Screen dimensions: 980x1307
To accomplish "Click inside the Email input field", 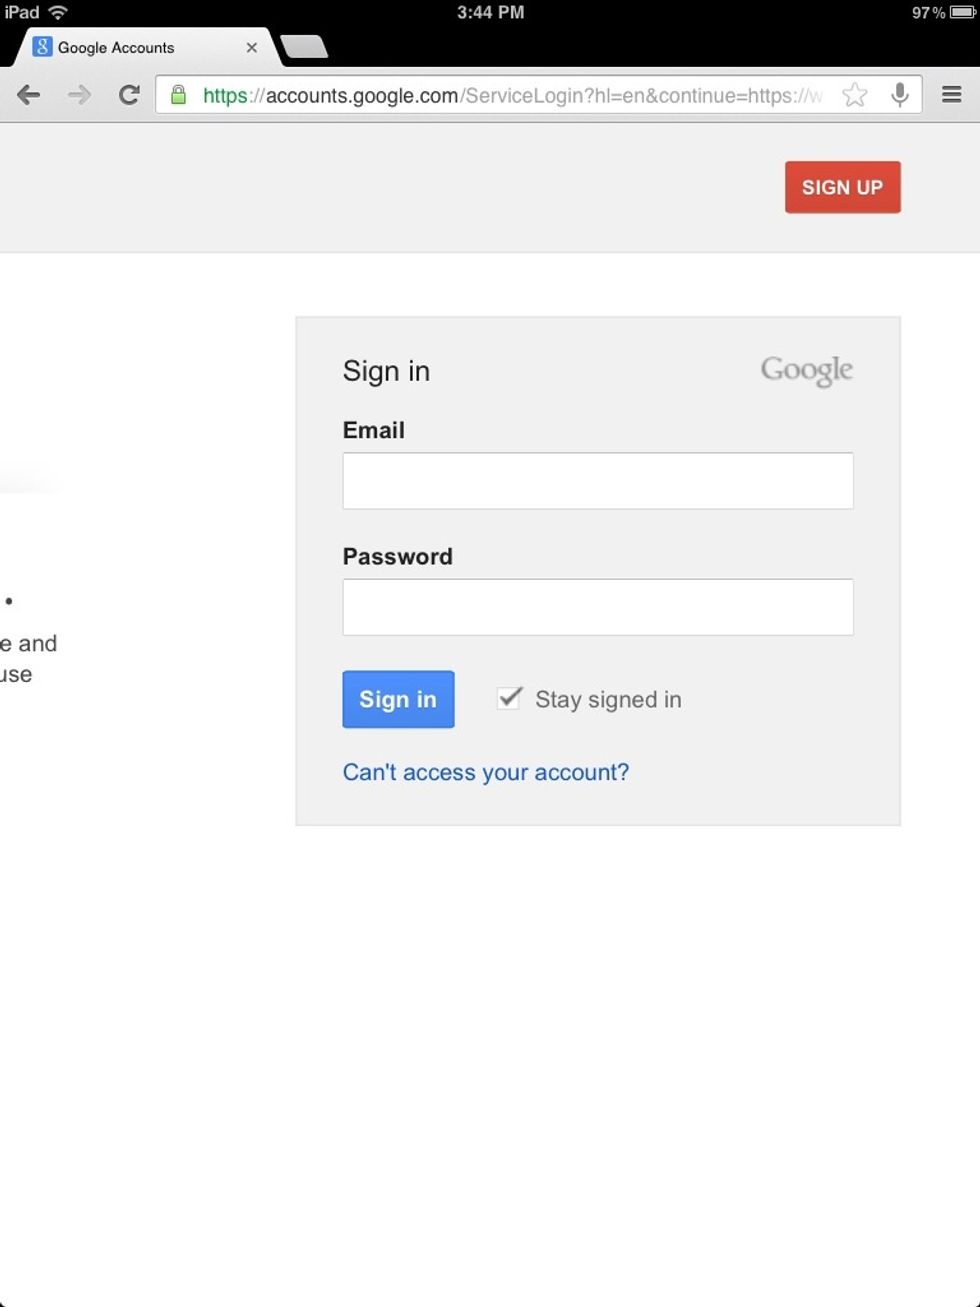I will (x=597, y=481).
